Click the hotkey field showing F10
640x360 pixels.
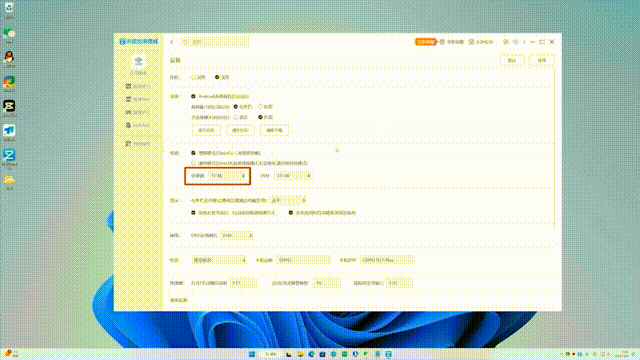click(399, 283)
